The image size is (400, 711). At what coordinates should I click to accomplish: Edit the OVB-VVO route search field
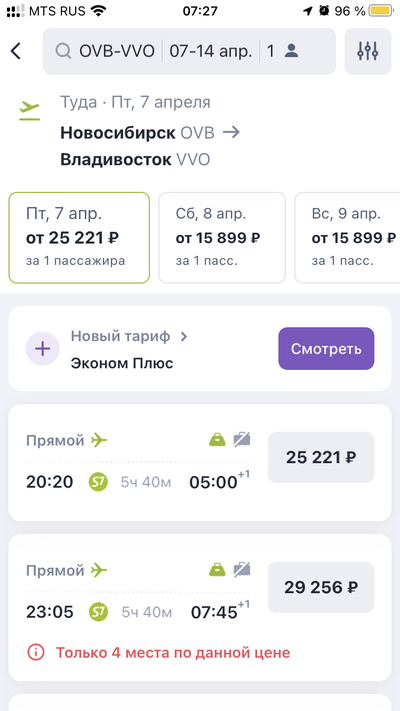coord(117,52)
